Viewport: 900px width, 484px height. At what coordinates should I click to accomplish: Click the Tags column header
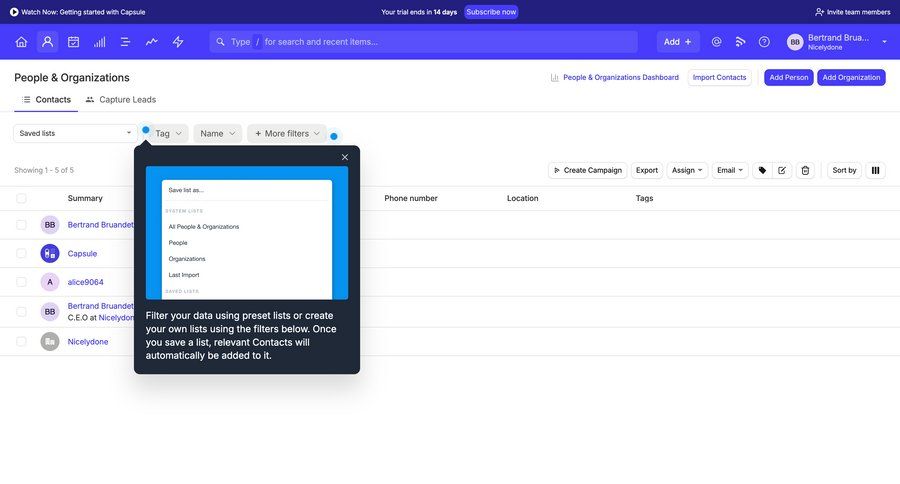(x=644, y=199)
